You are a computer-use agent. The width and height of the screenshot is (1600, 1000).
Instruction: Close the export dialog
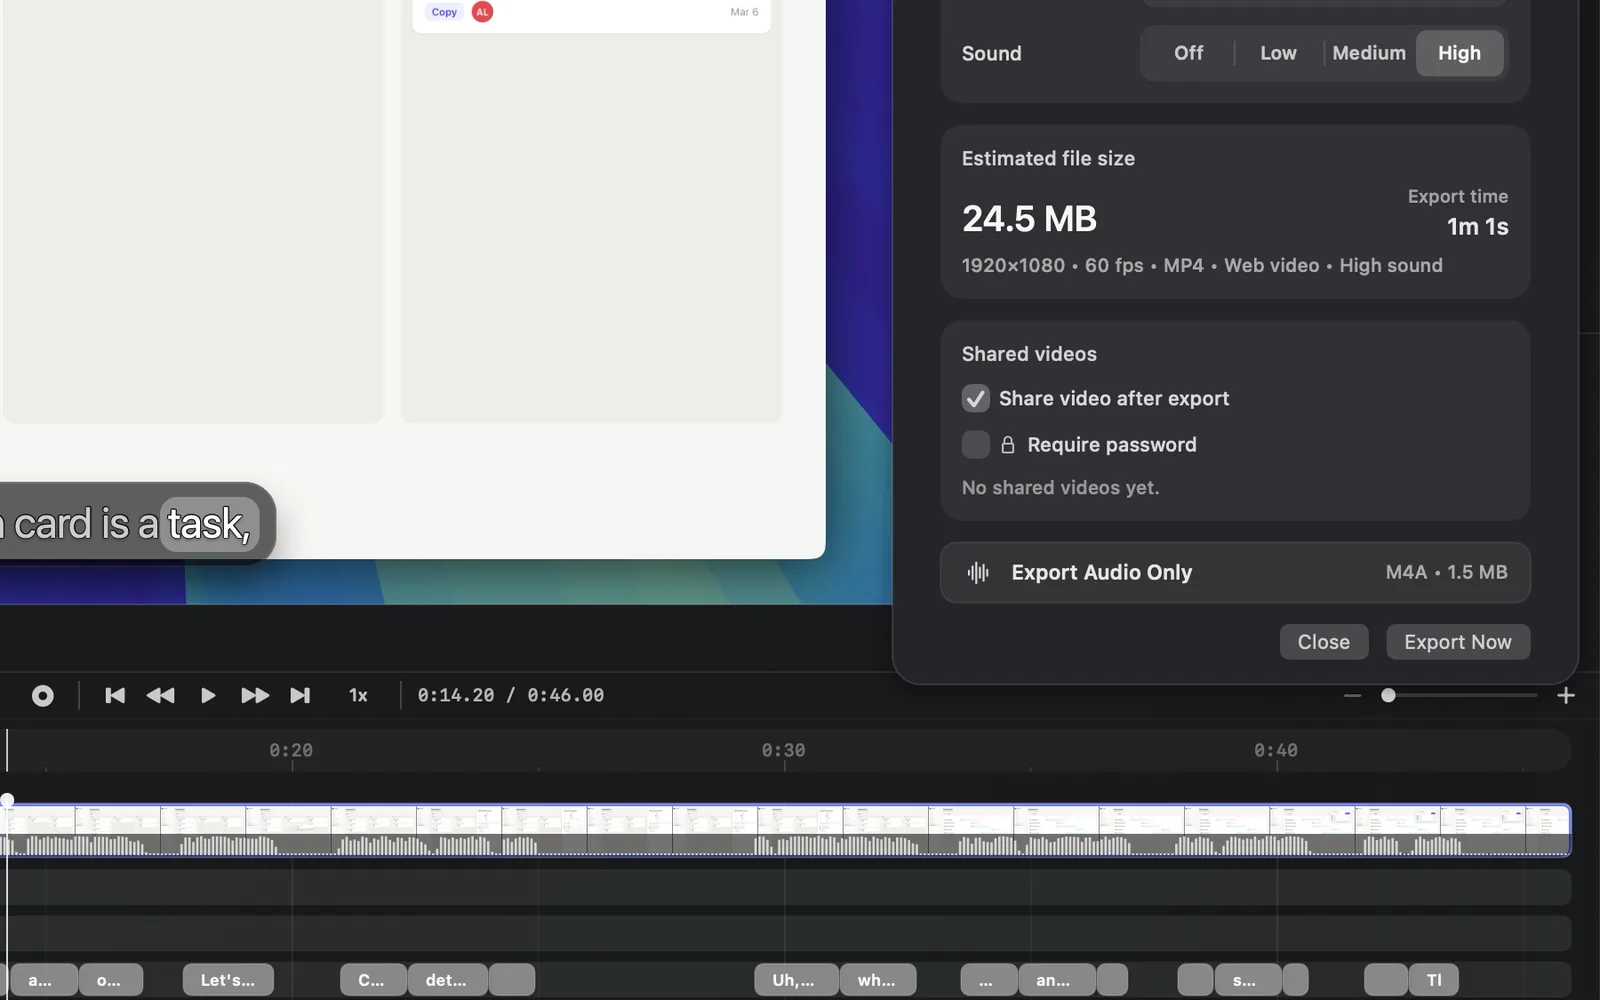click(1323, 642)
